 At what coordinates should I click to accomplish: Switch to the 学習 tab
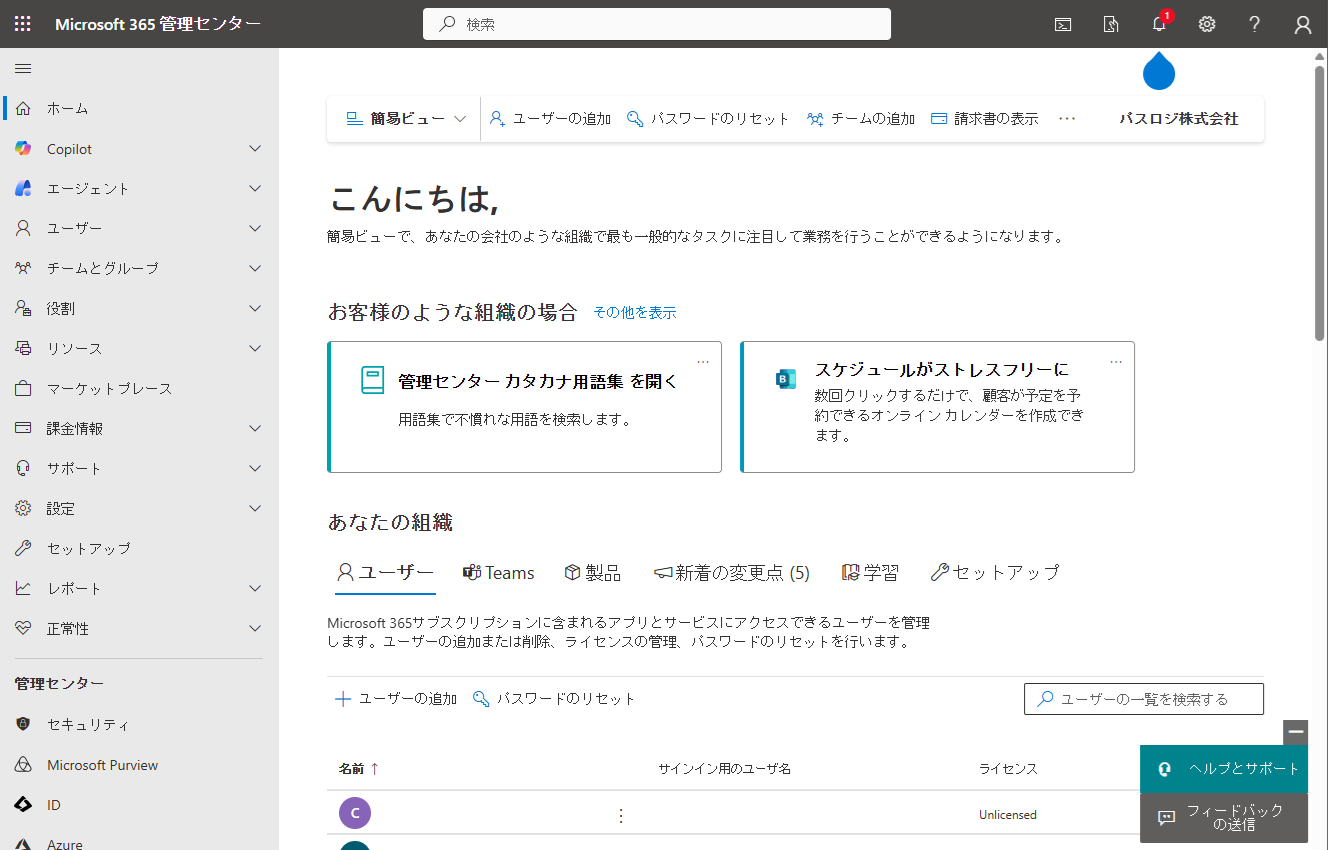pyautogui.click(x=870, y=573)
